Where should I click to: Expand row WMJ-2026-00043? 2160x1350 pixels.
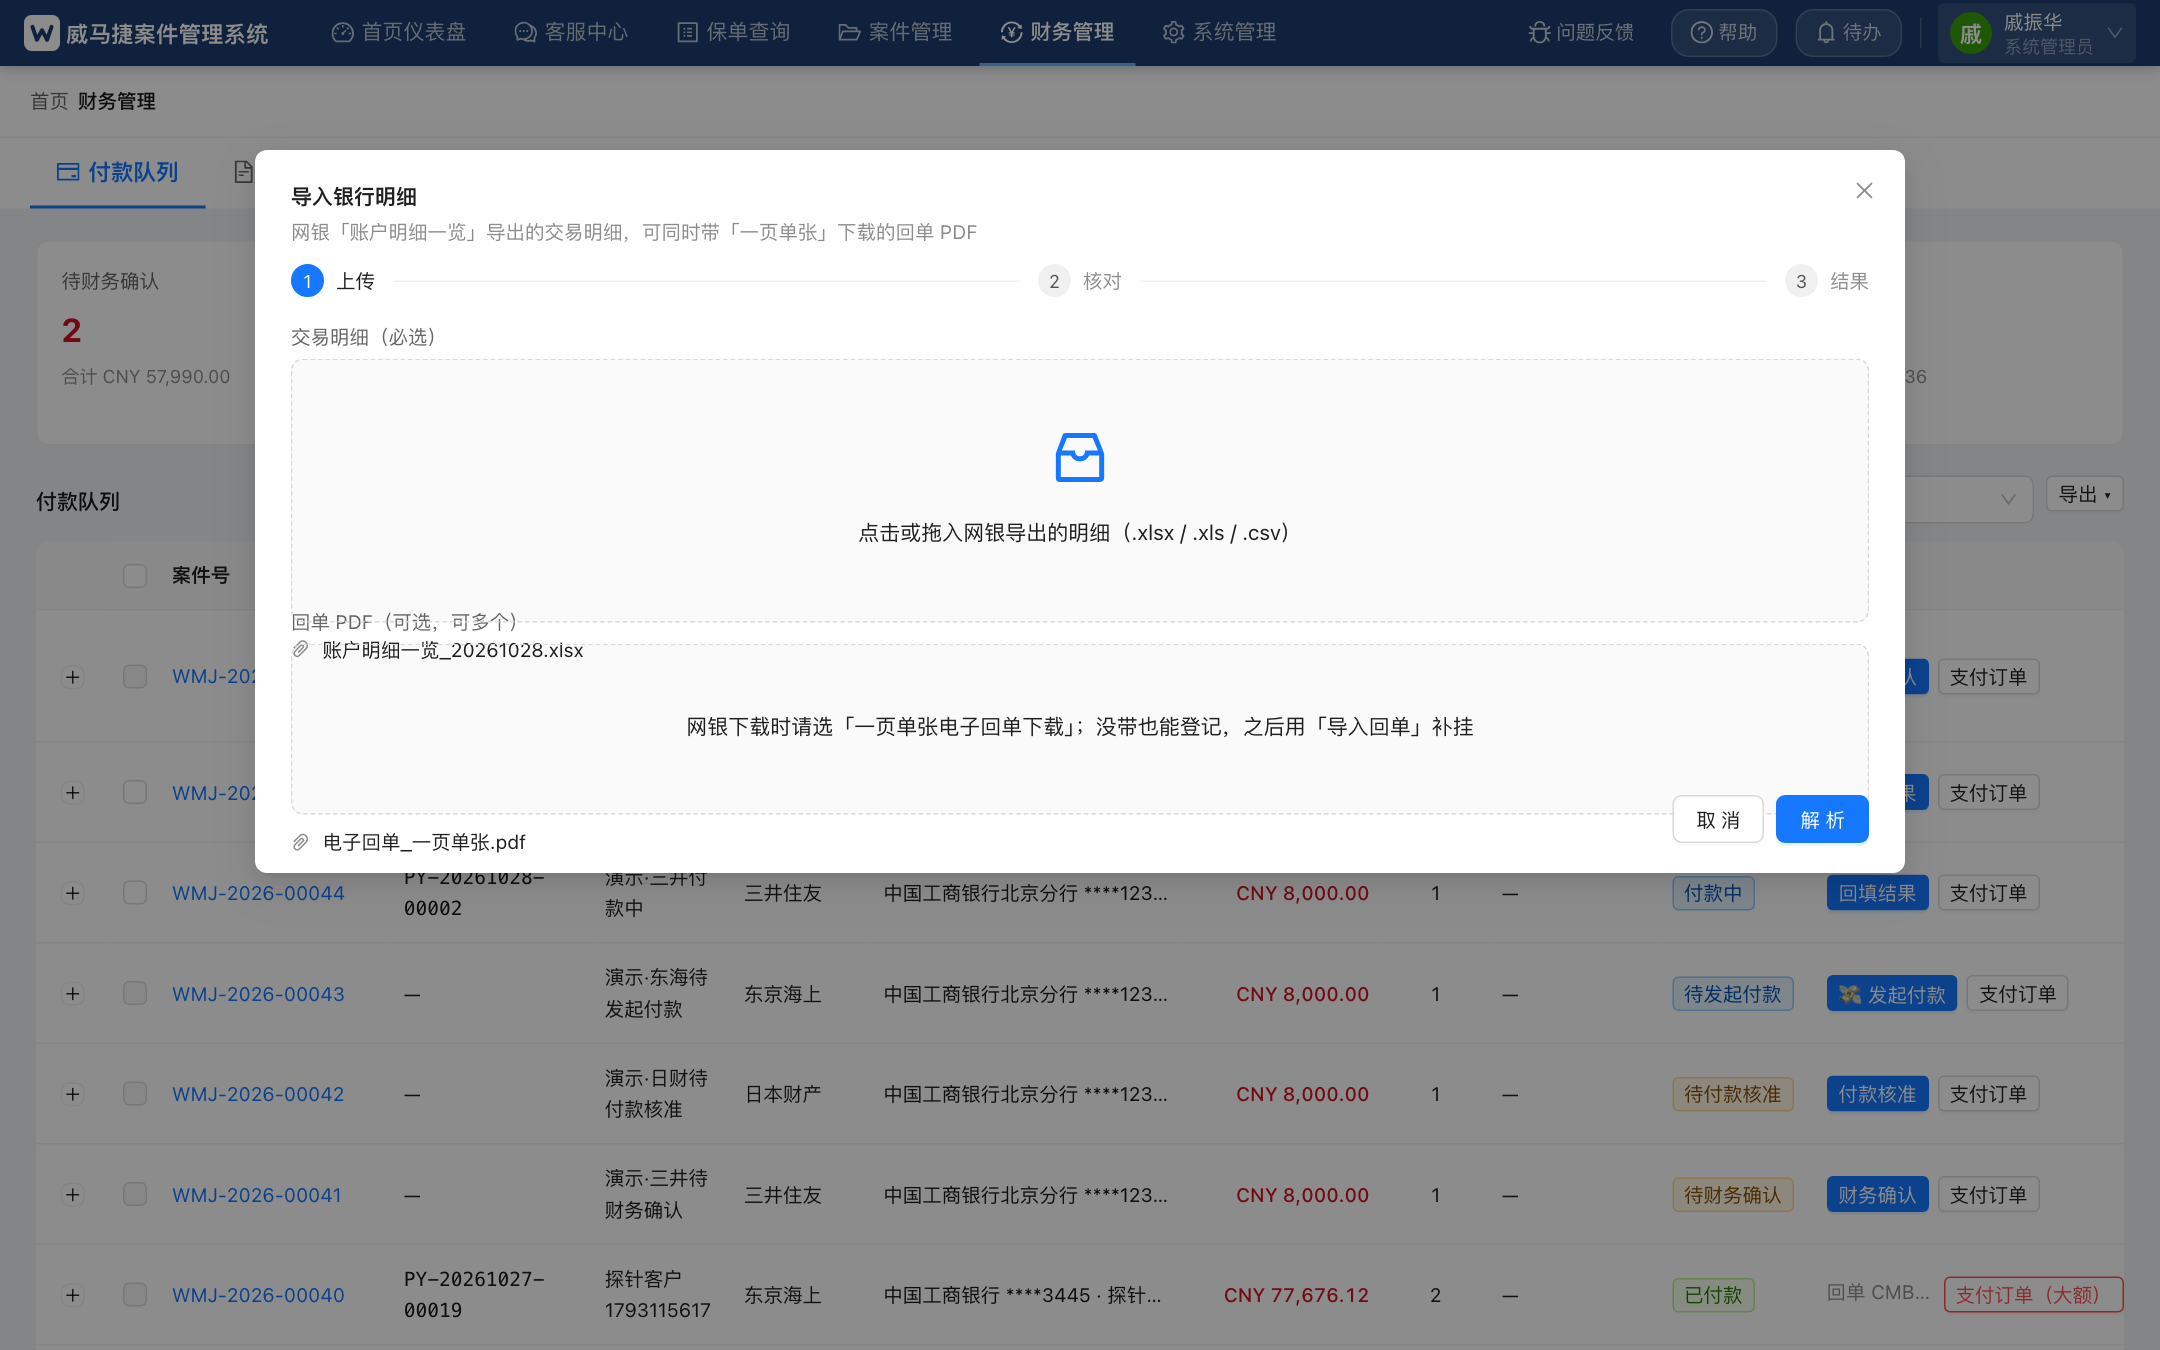pyautogui.click(x=72, y=994)
